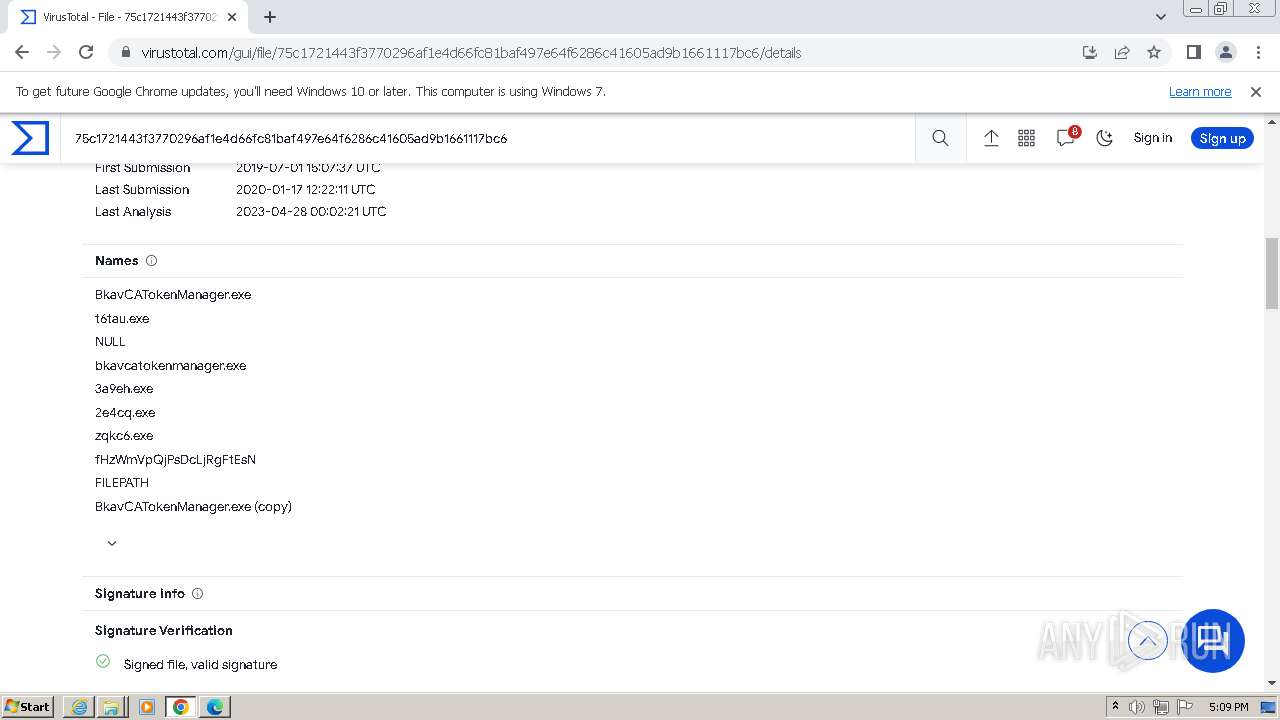Click the hash search input field

click(490, 138)
